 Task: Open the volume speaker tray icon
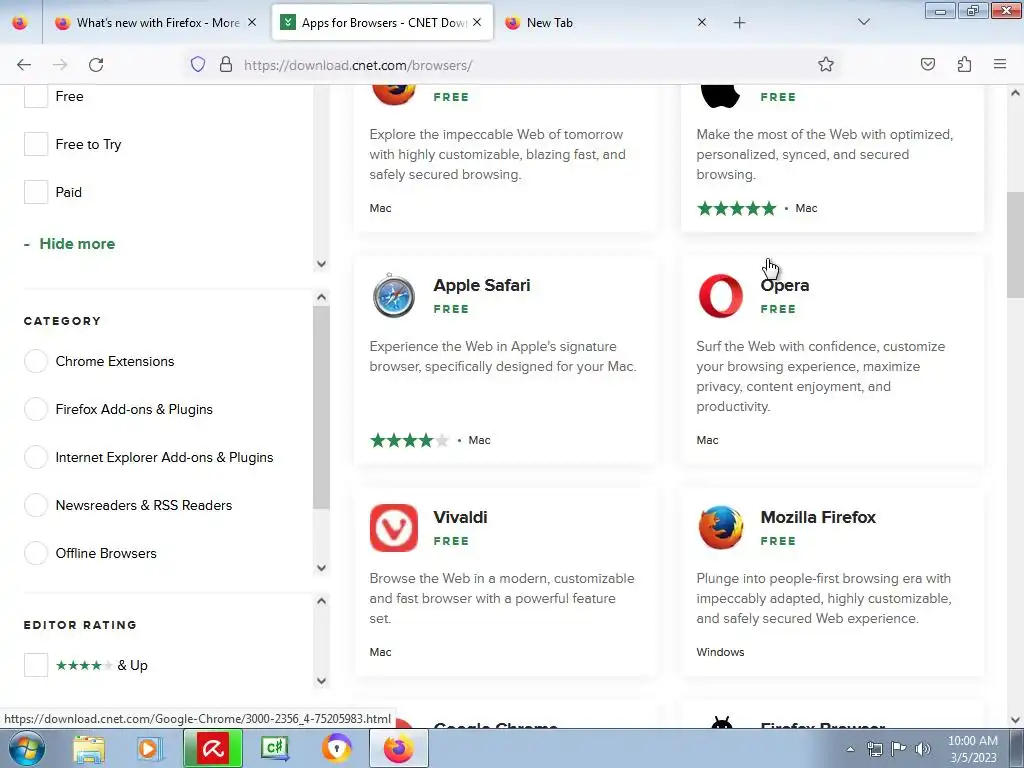click(x=923, y=749)
